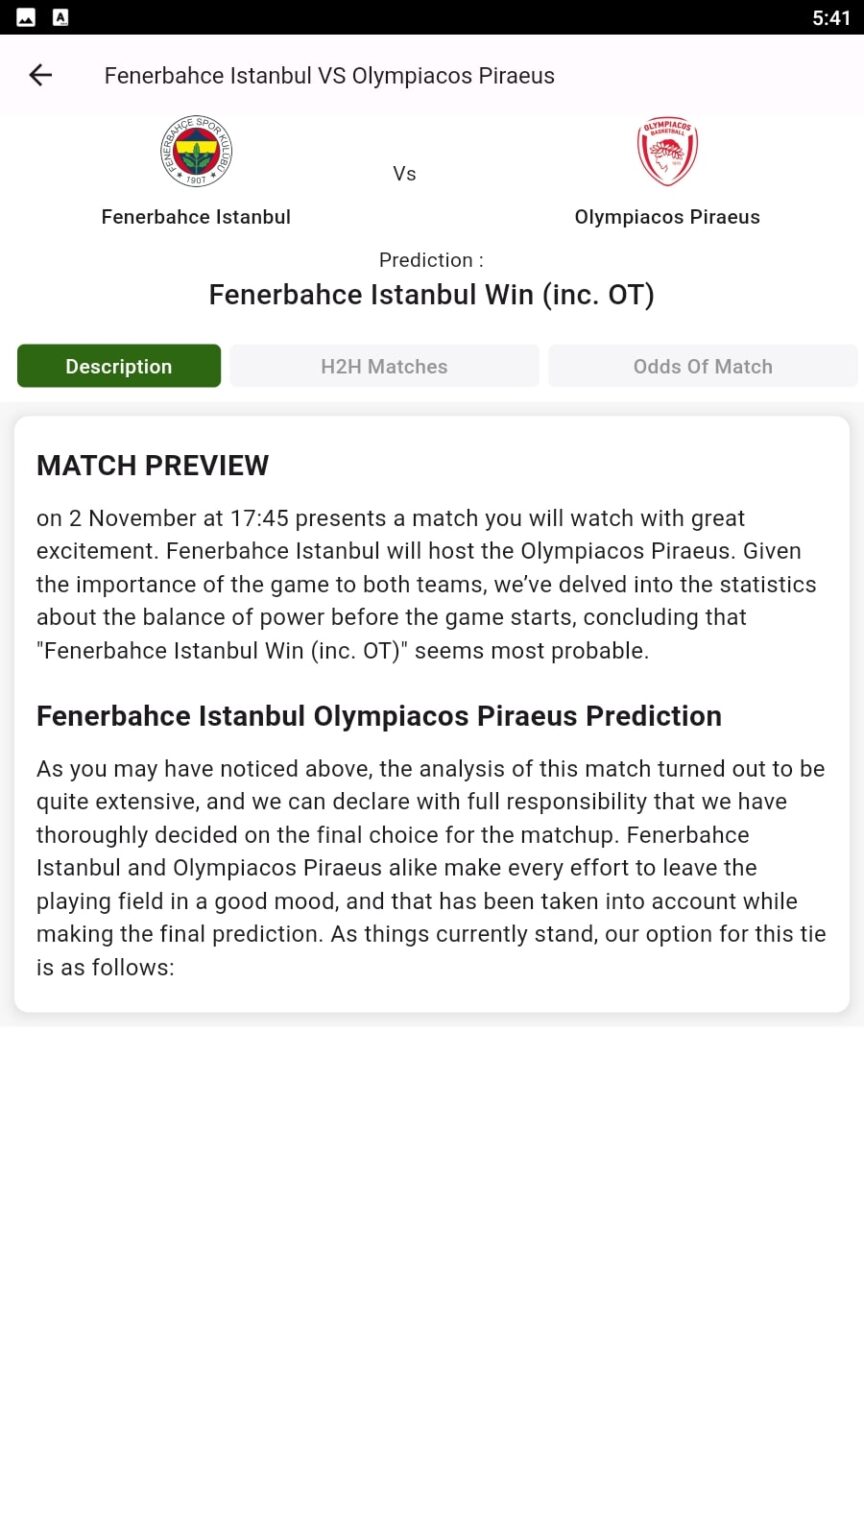Tap the 'A' notification icon in status bar
The height and width of the screenshot is (1536, 864).
tap(62, 16)
